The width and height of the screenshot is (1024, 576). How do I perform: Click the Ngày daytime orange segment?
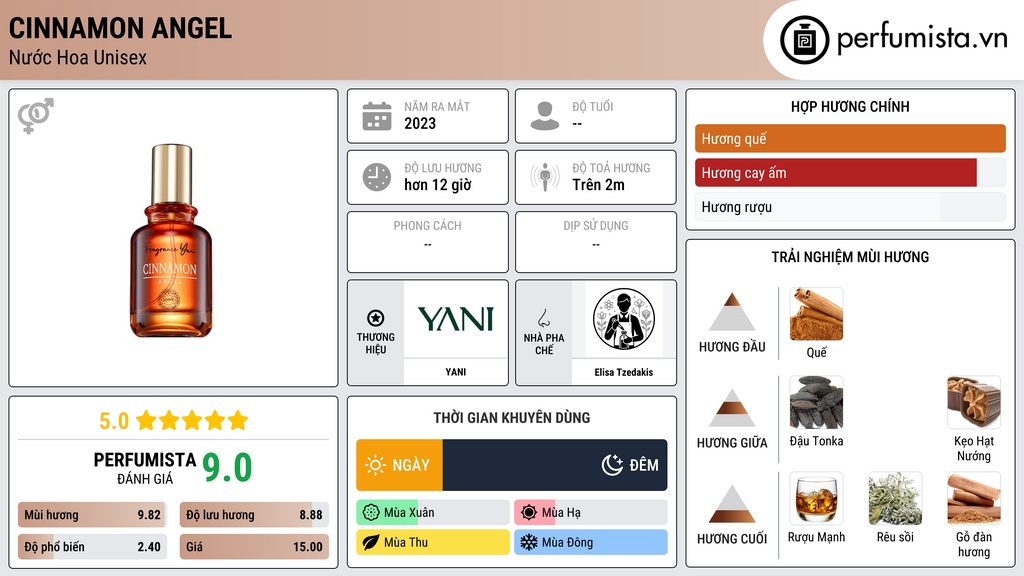tap(400, 465)
